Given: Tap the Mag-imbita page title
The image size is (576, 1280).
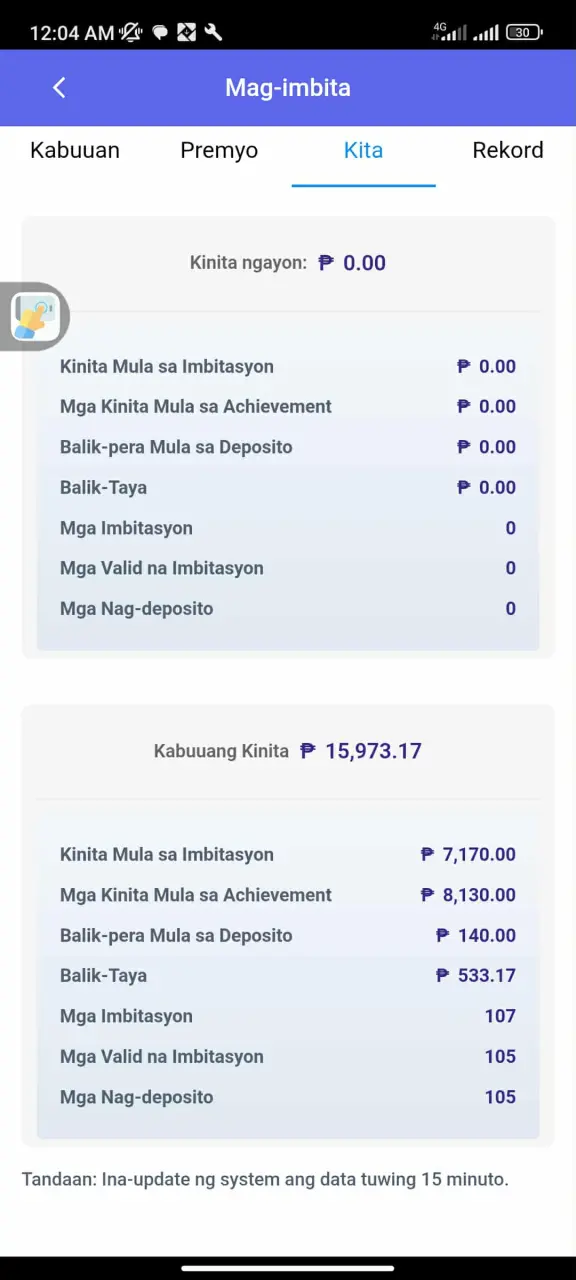Looking at the screenshot, I should point(288,88).
